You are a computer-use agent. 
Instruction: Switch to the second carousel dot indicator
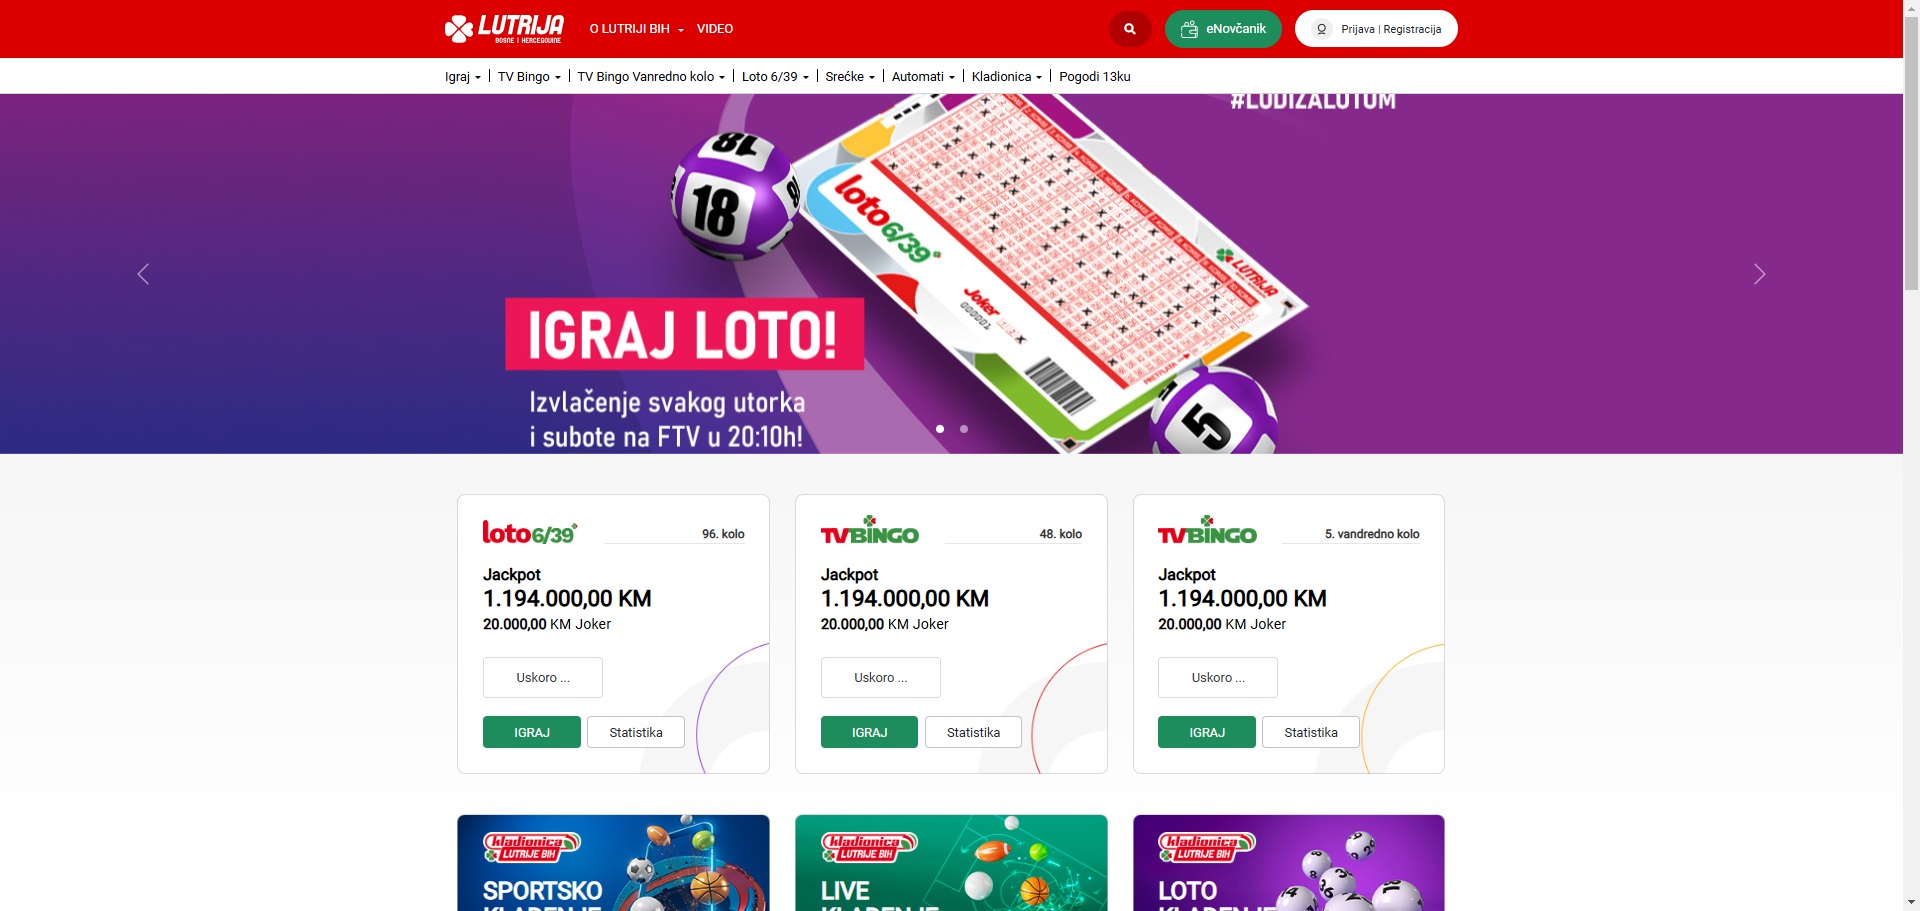(x=964, y=429)
